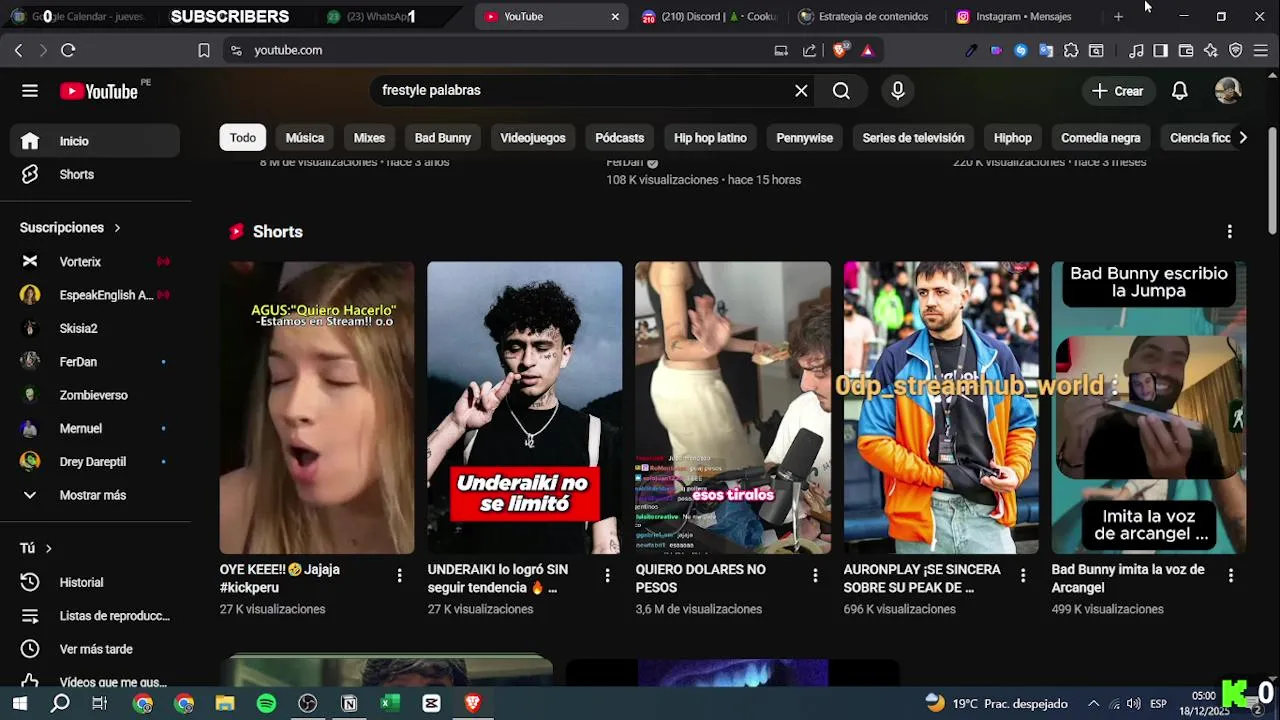Open menu for AURONPLAY short
Screen dimensions: 1280x720
[x=1023, y=576]
